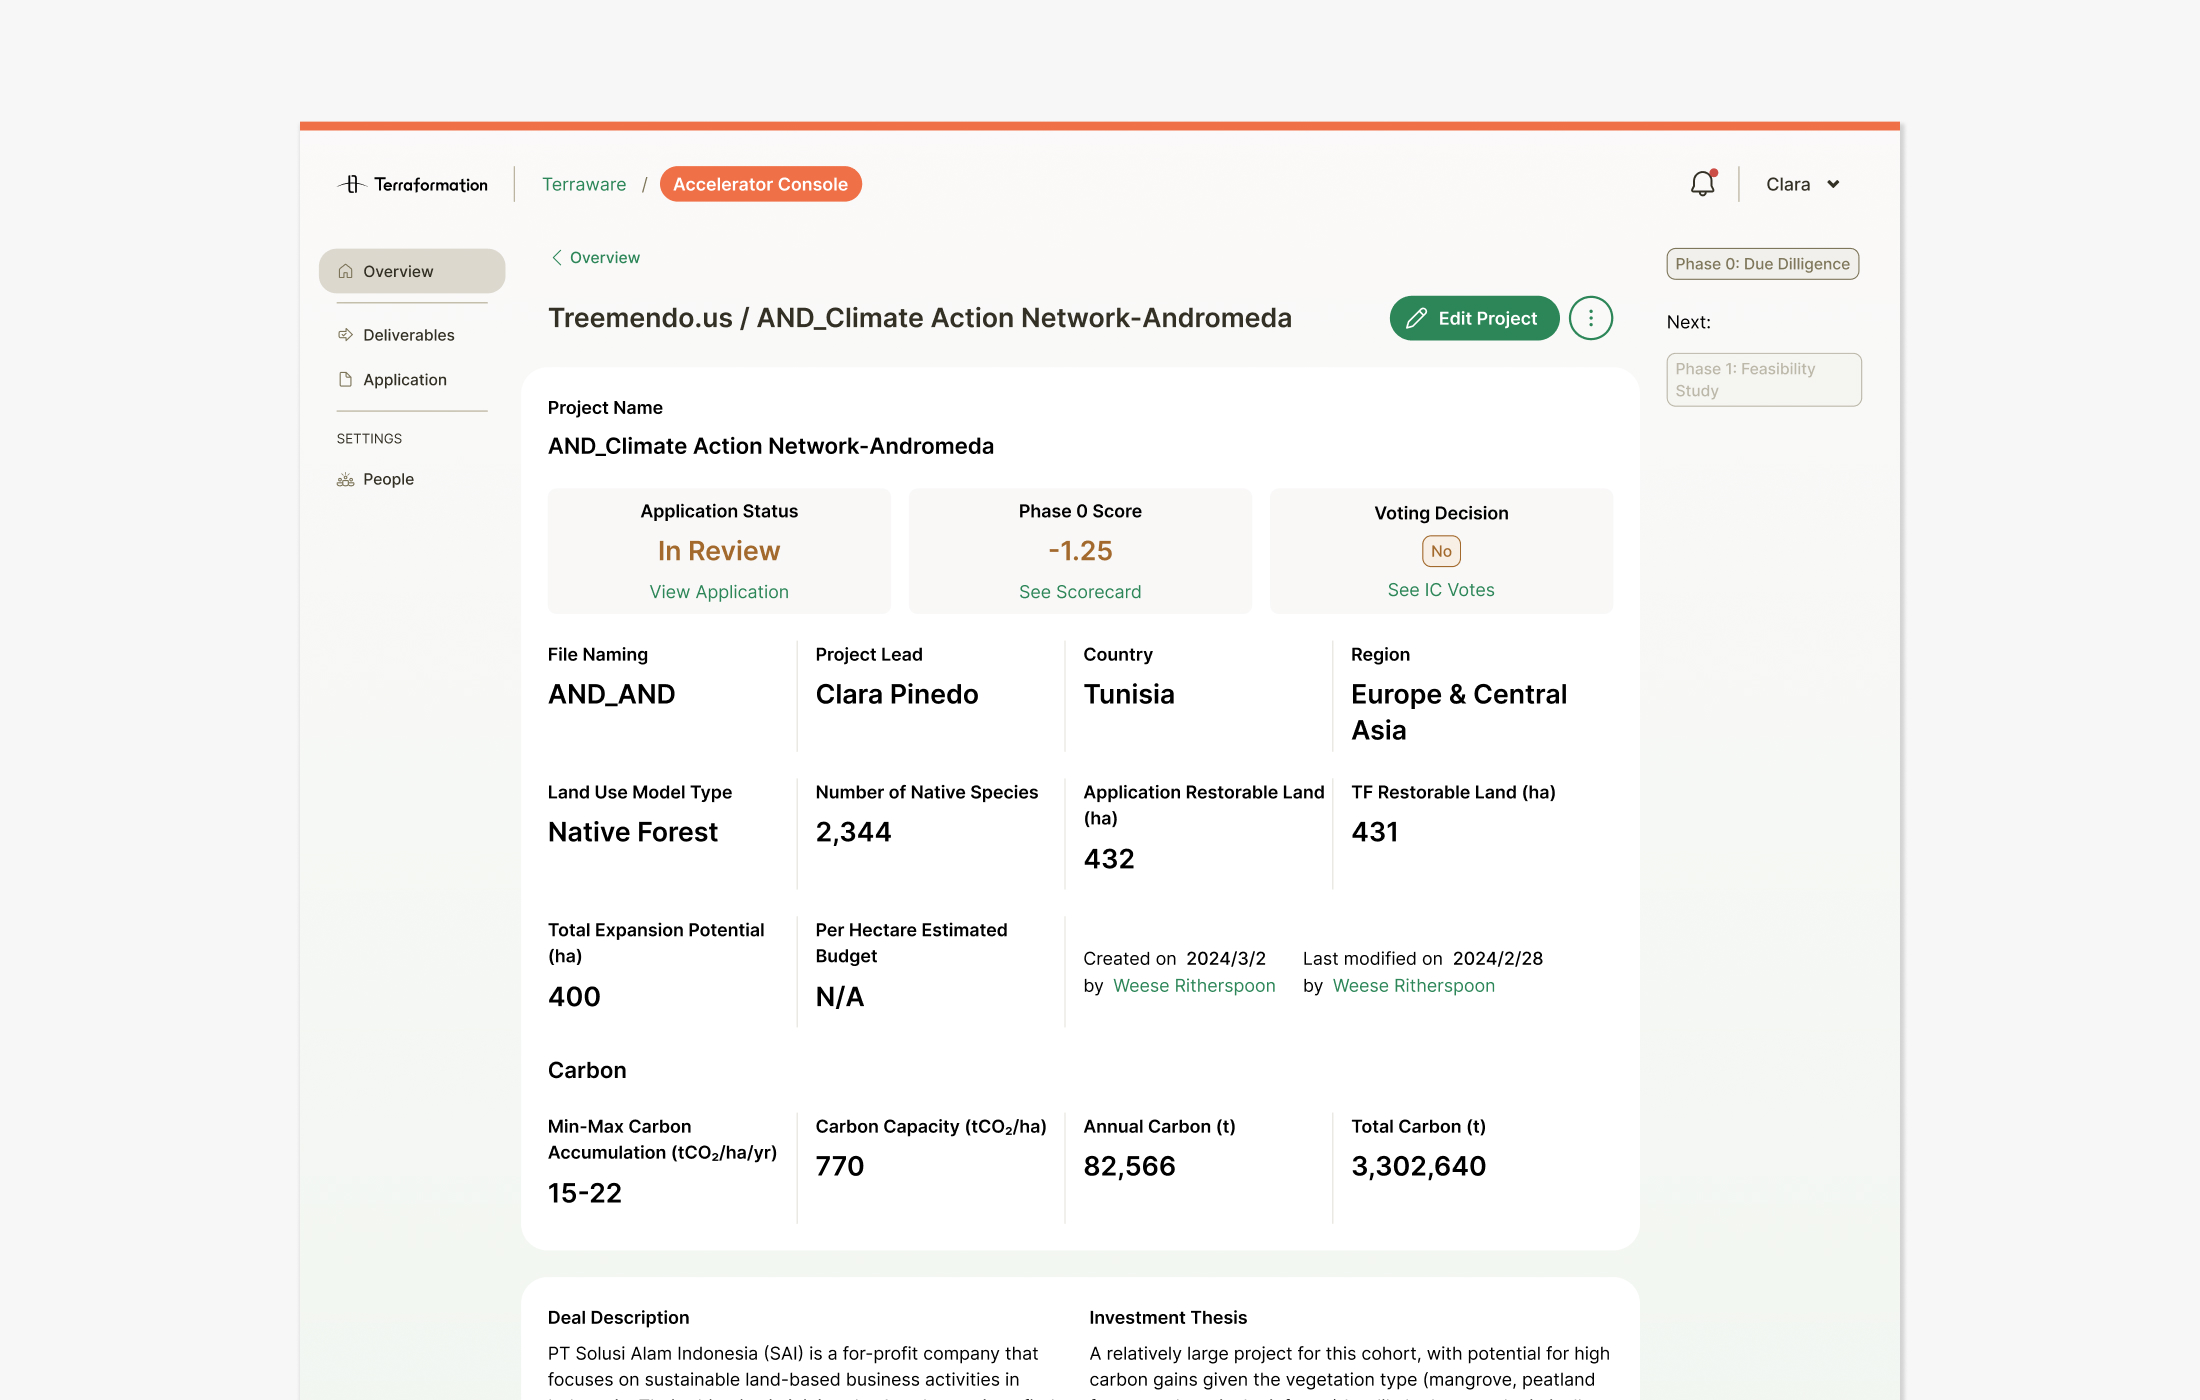Open the three-dot more options menu
The width and height of the screenshot is (2200, 1400).
(1591, 318)
